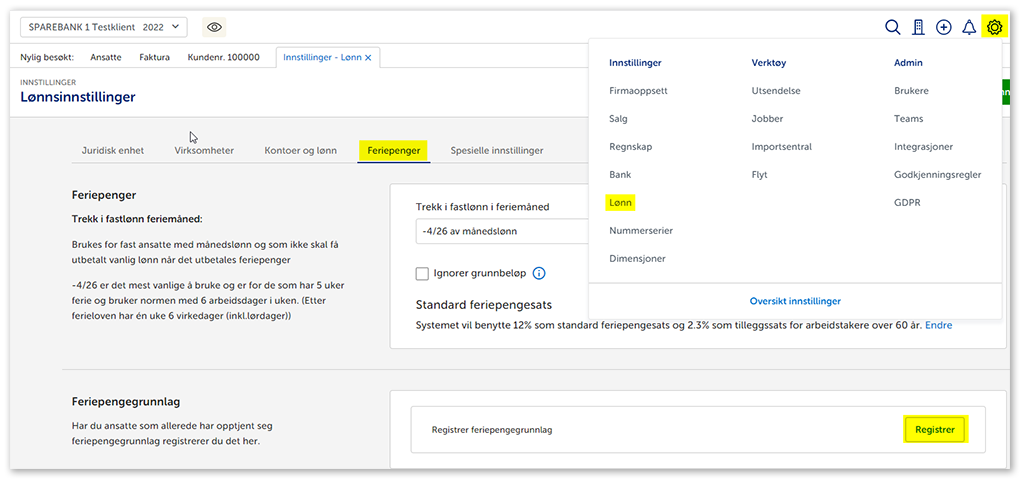
Task: Open the notifications bell icon
Action: tap(968, 27)
